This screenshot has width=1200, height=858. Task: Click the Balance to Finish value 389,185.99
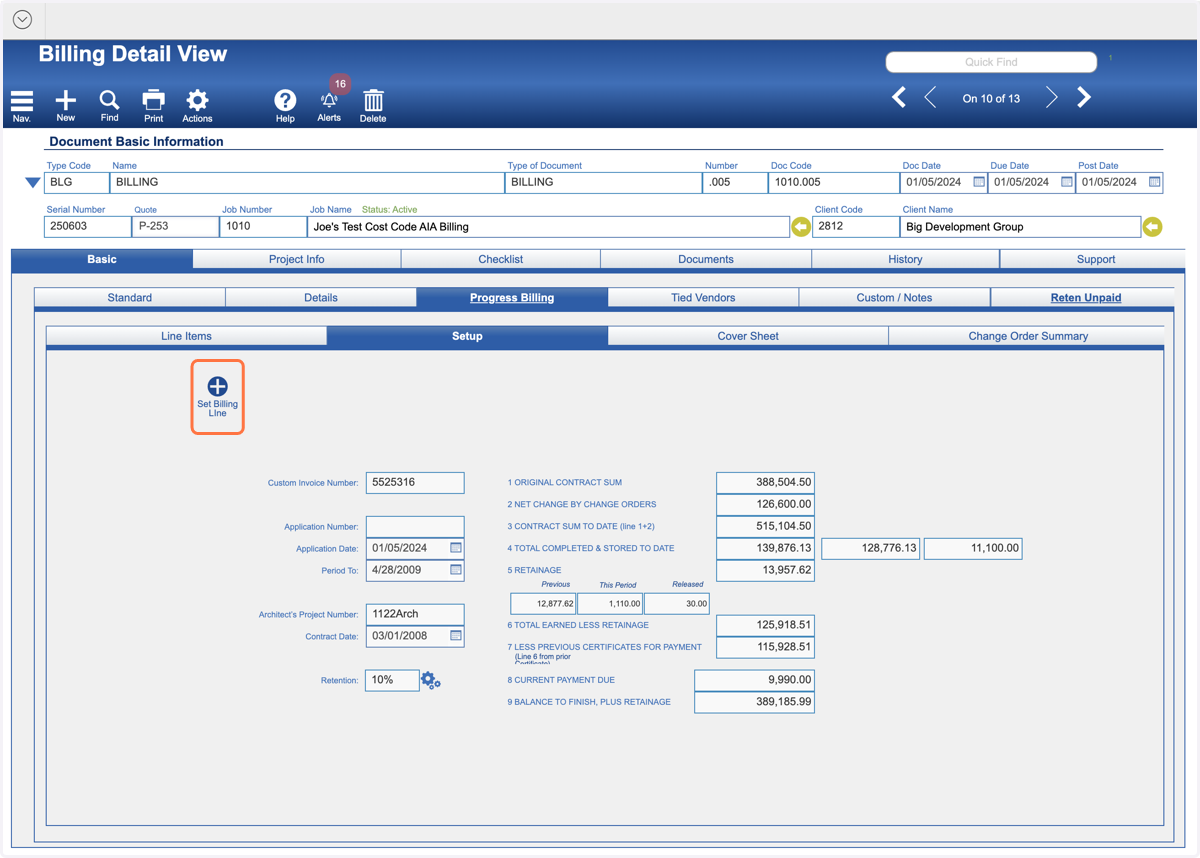754,702
